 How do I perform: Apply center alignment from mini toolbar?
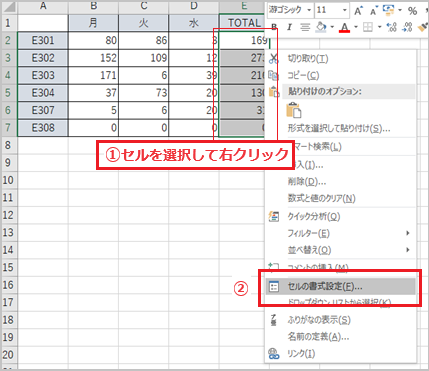tap(305, 27)
